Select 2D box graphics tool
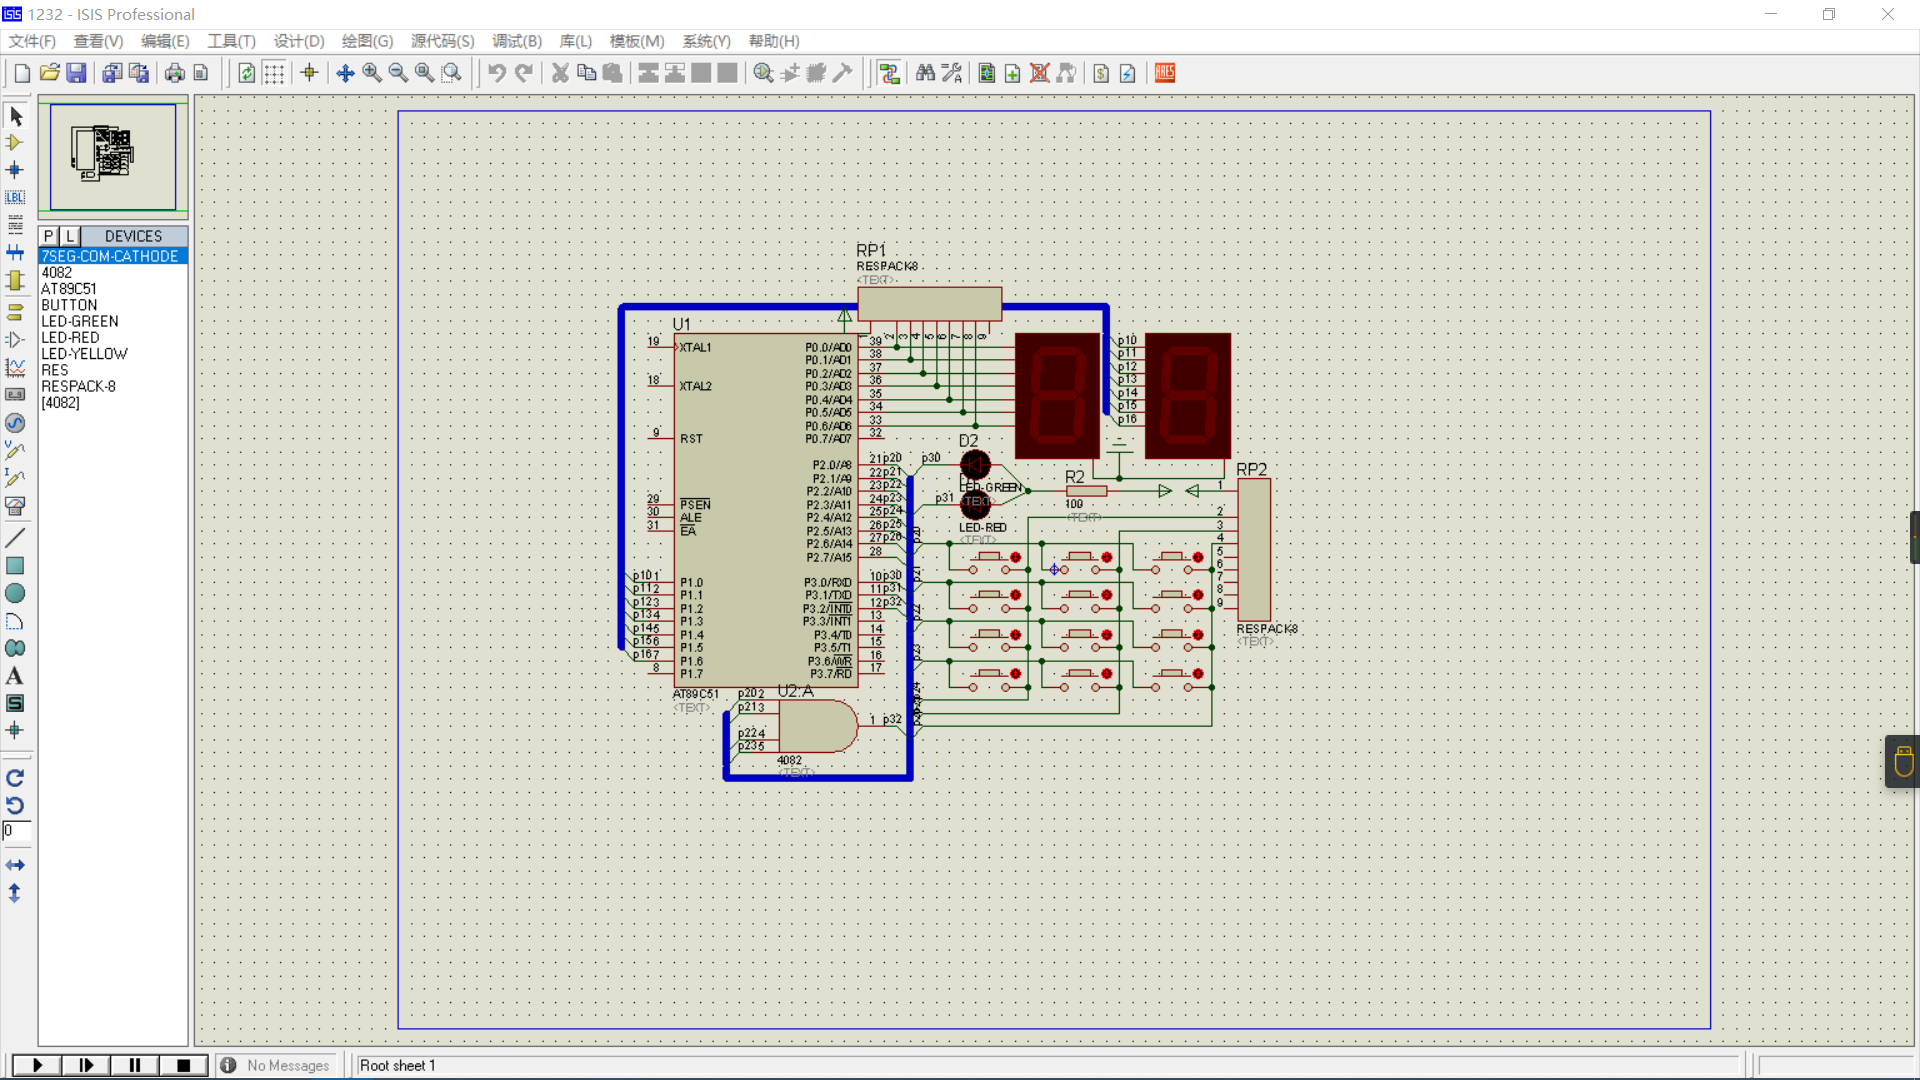Image resolution: width=1920 pixels, height=1080 pixels. 15,566
